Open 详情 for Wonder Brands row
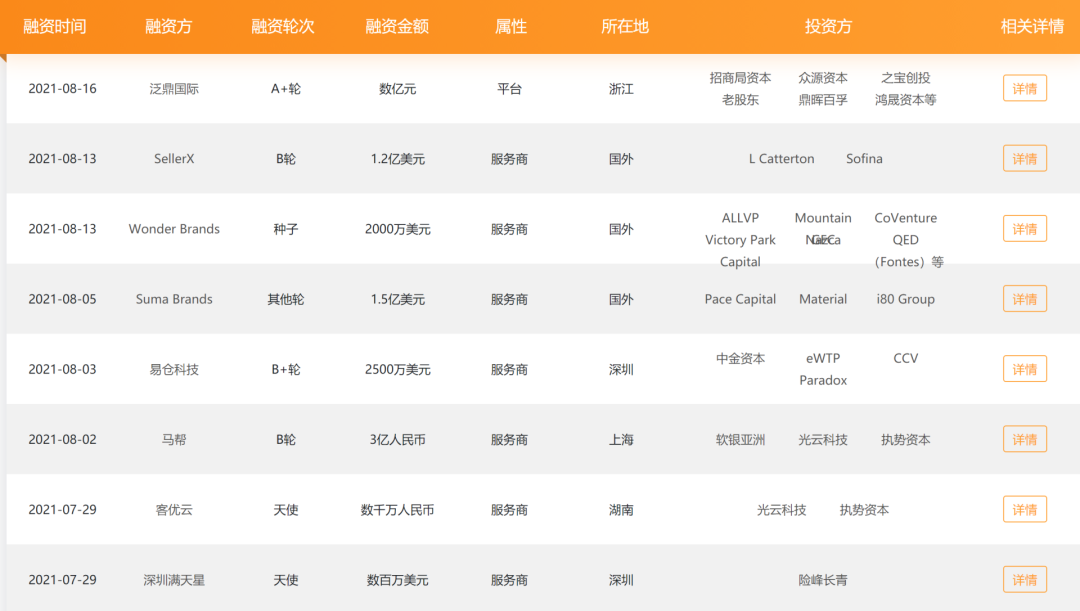 click(1024, 229)
